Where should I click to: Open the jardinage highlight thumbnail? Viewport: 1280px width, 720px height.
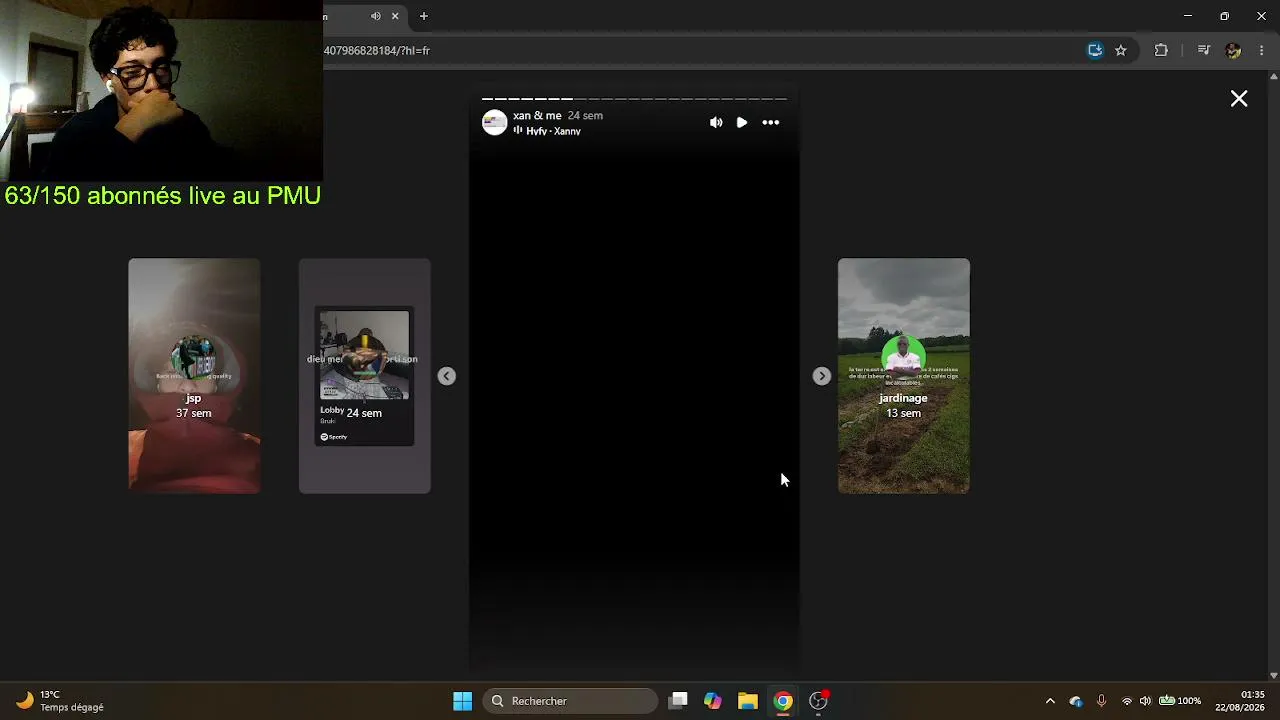pos(904,376)
